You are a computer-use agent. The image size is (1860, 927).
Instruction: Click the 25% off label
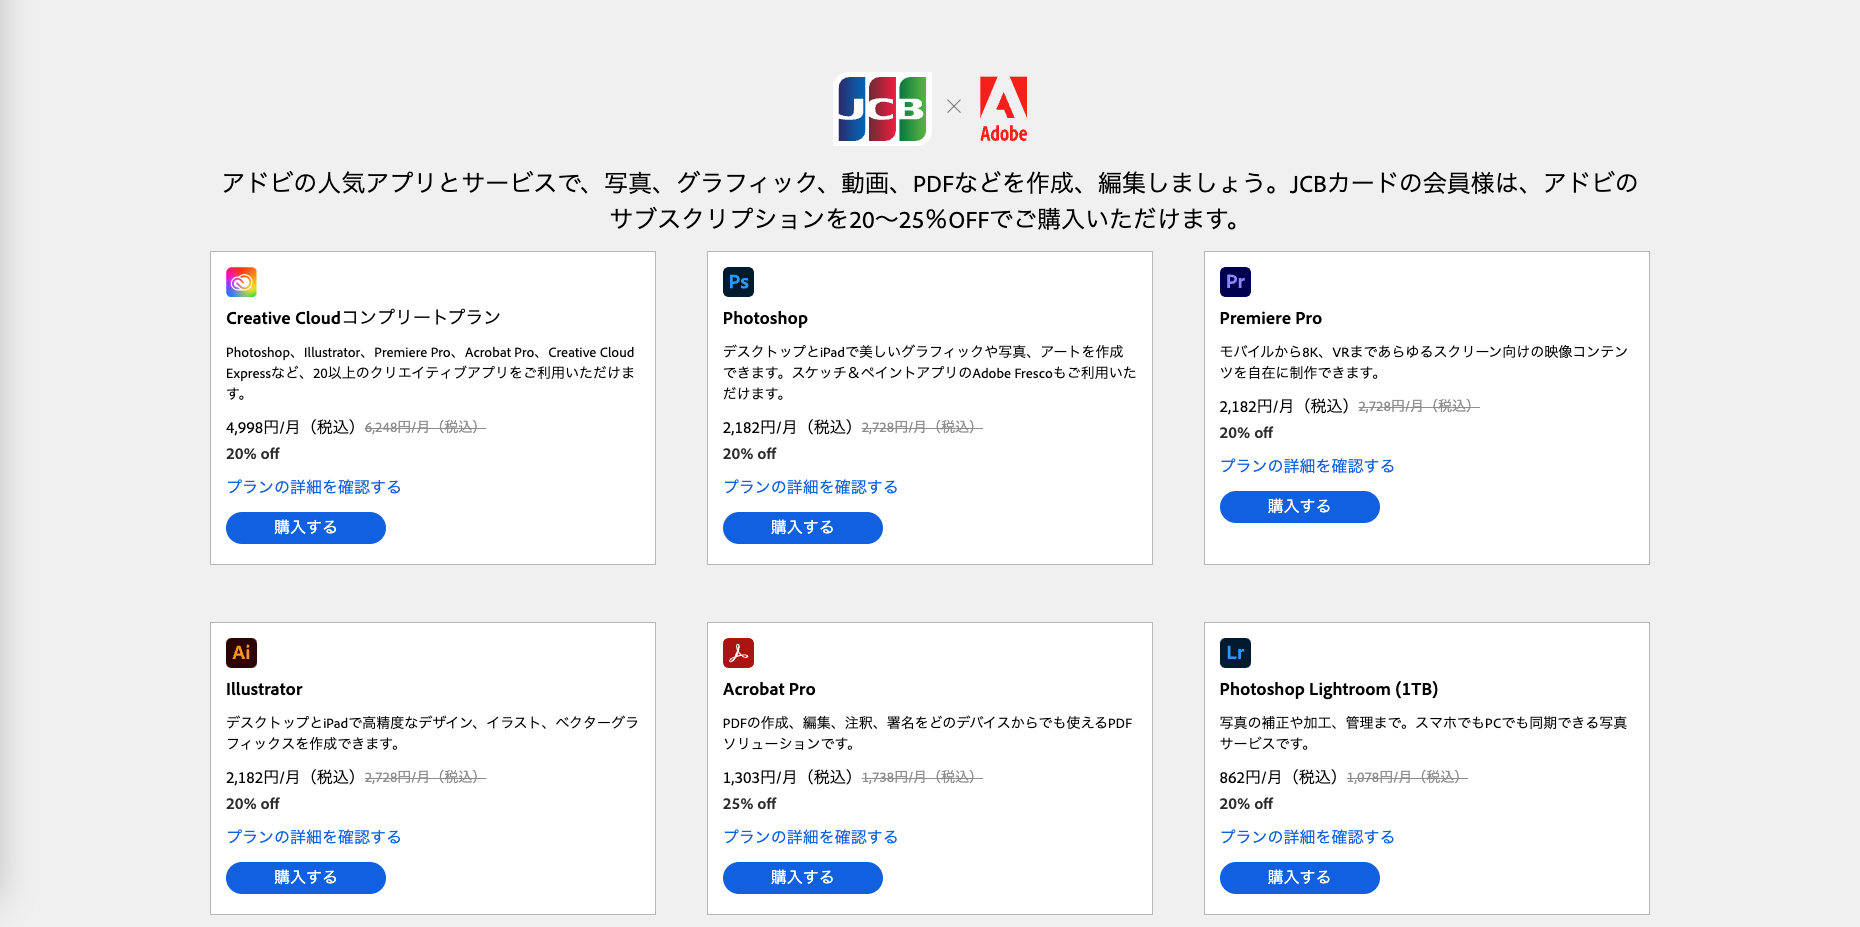pyautogui.click(x=749, y=804)
